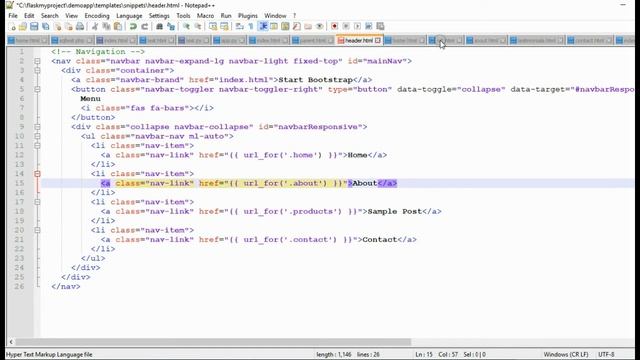
Task: Click the Paste toolbar icon
Action: [118, 27]
